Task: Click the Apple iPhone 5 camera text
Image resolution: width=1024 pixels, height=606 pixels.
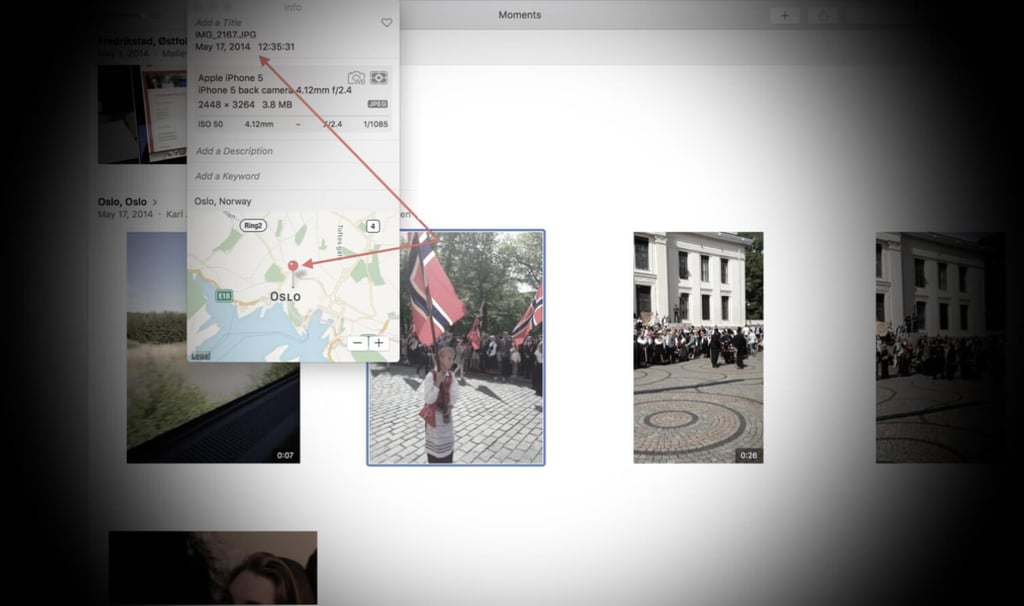Action: [x=231, y=78]
